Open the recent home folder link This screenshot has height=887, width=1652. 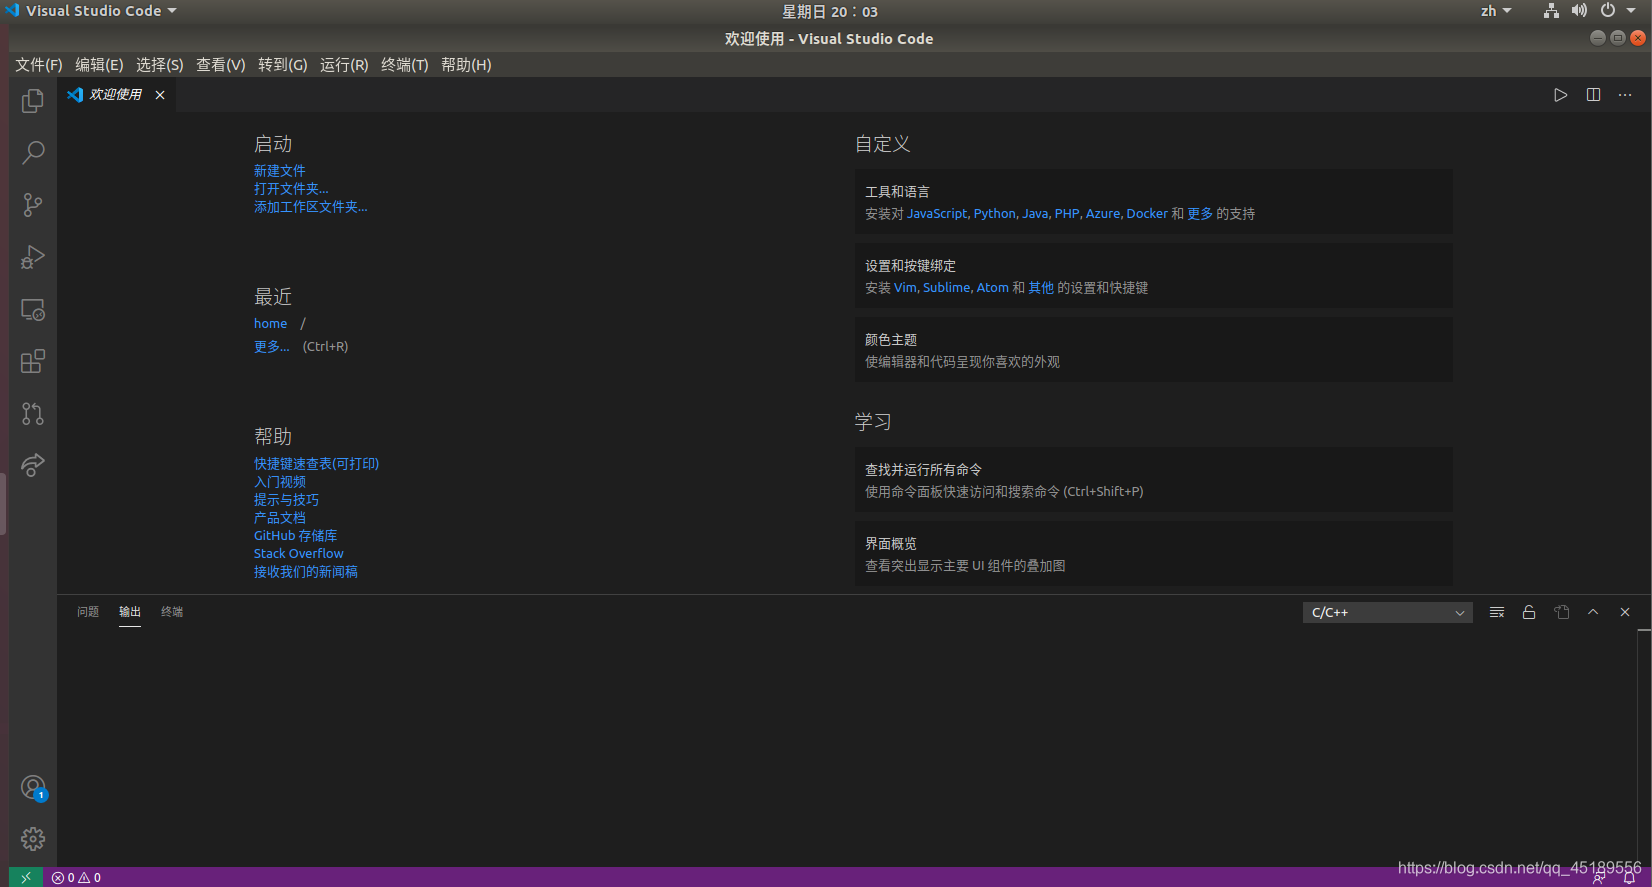(271, 323)
